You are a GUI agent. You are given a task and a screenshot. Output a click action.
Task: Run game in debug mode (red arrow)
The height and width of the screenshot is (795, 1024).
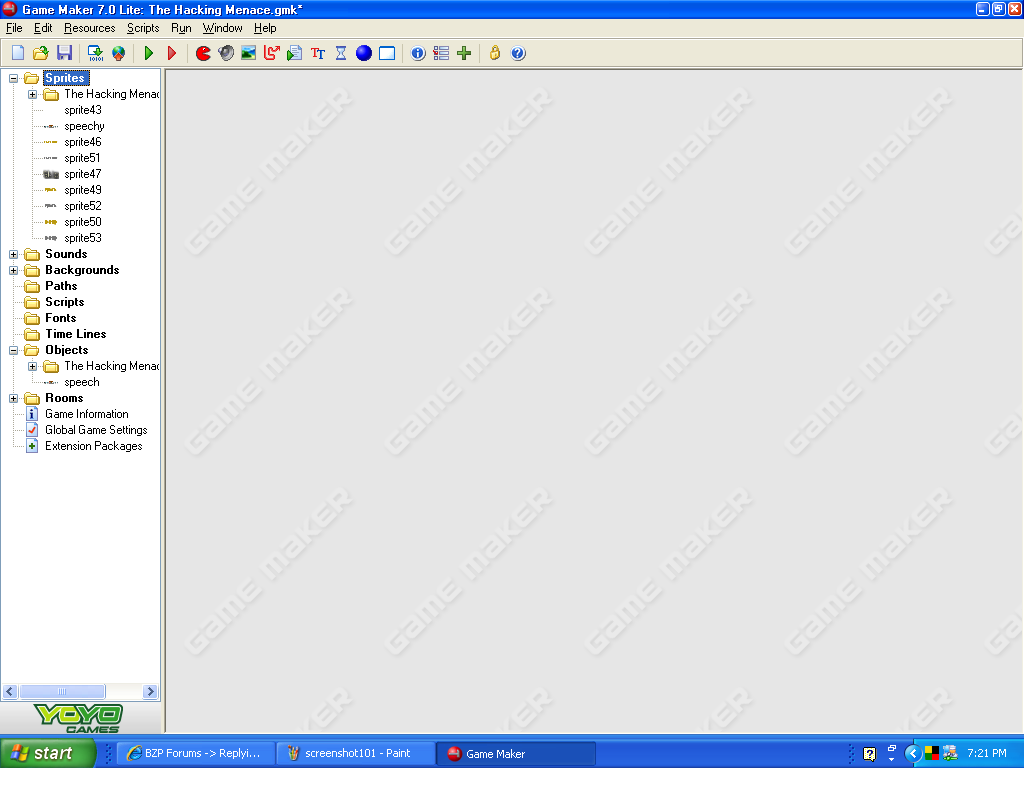click(172, 53)
